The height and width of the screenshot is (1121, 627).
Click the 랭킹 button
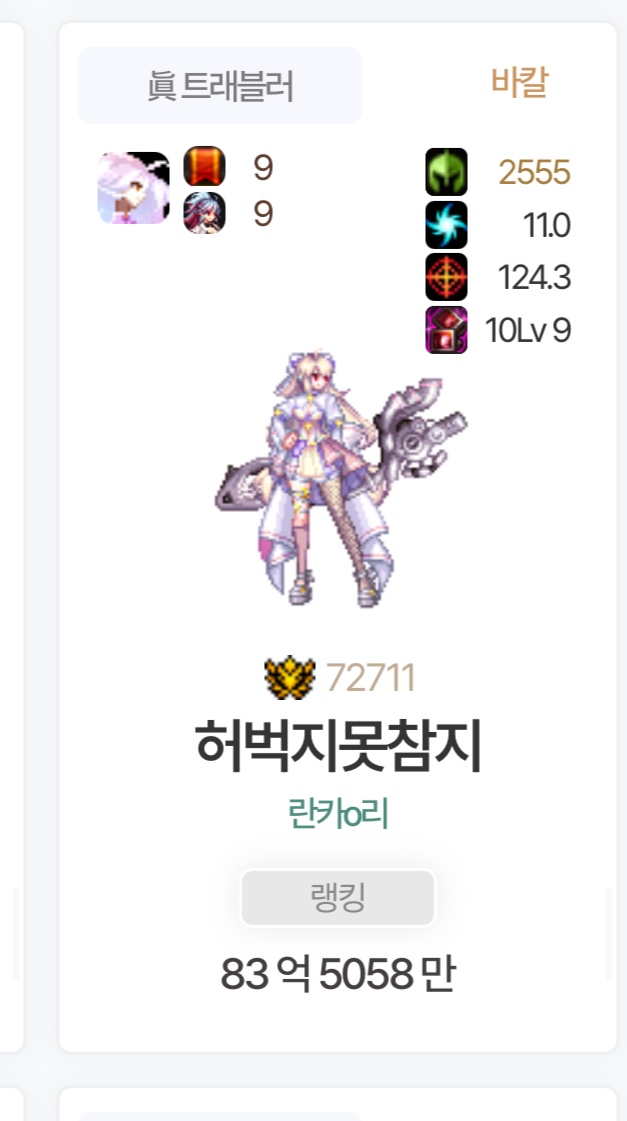(x=337, y=898)
